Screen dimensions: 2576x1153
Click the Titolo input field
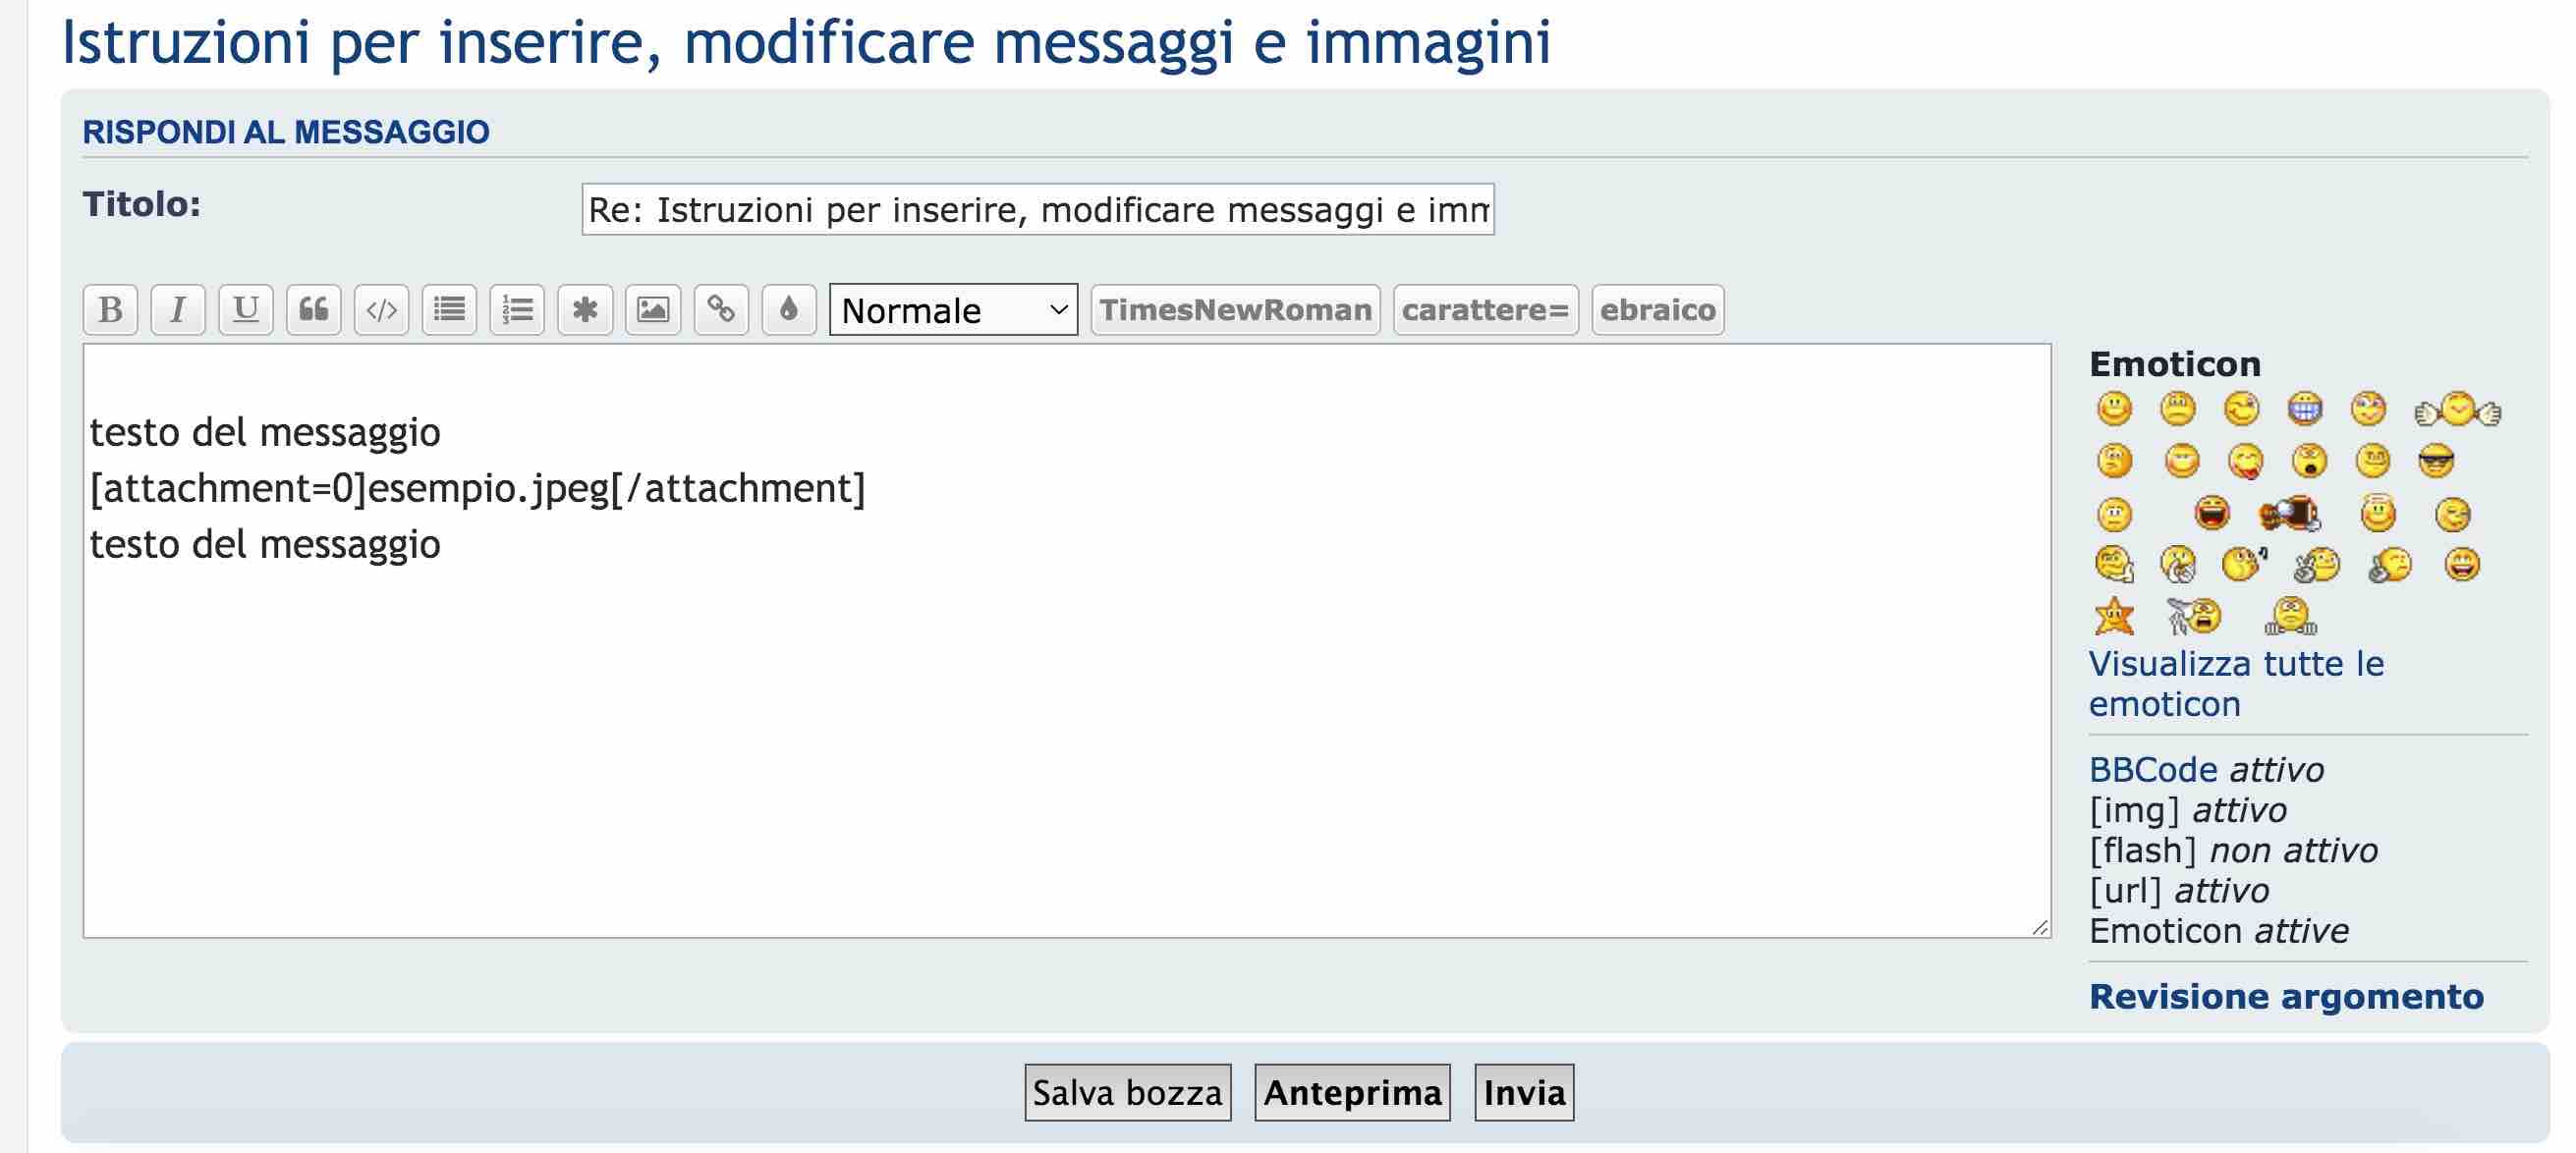click(x=1038, y=209)
